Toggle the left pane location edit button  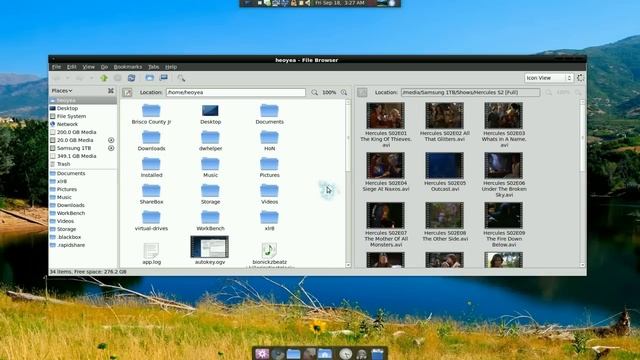click(127, 93)
